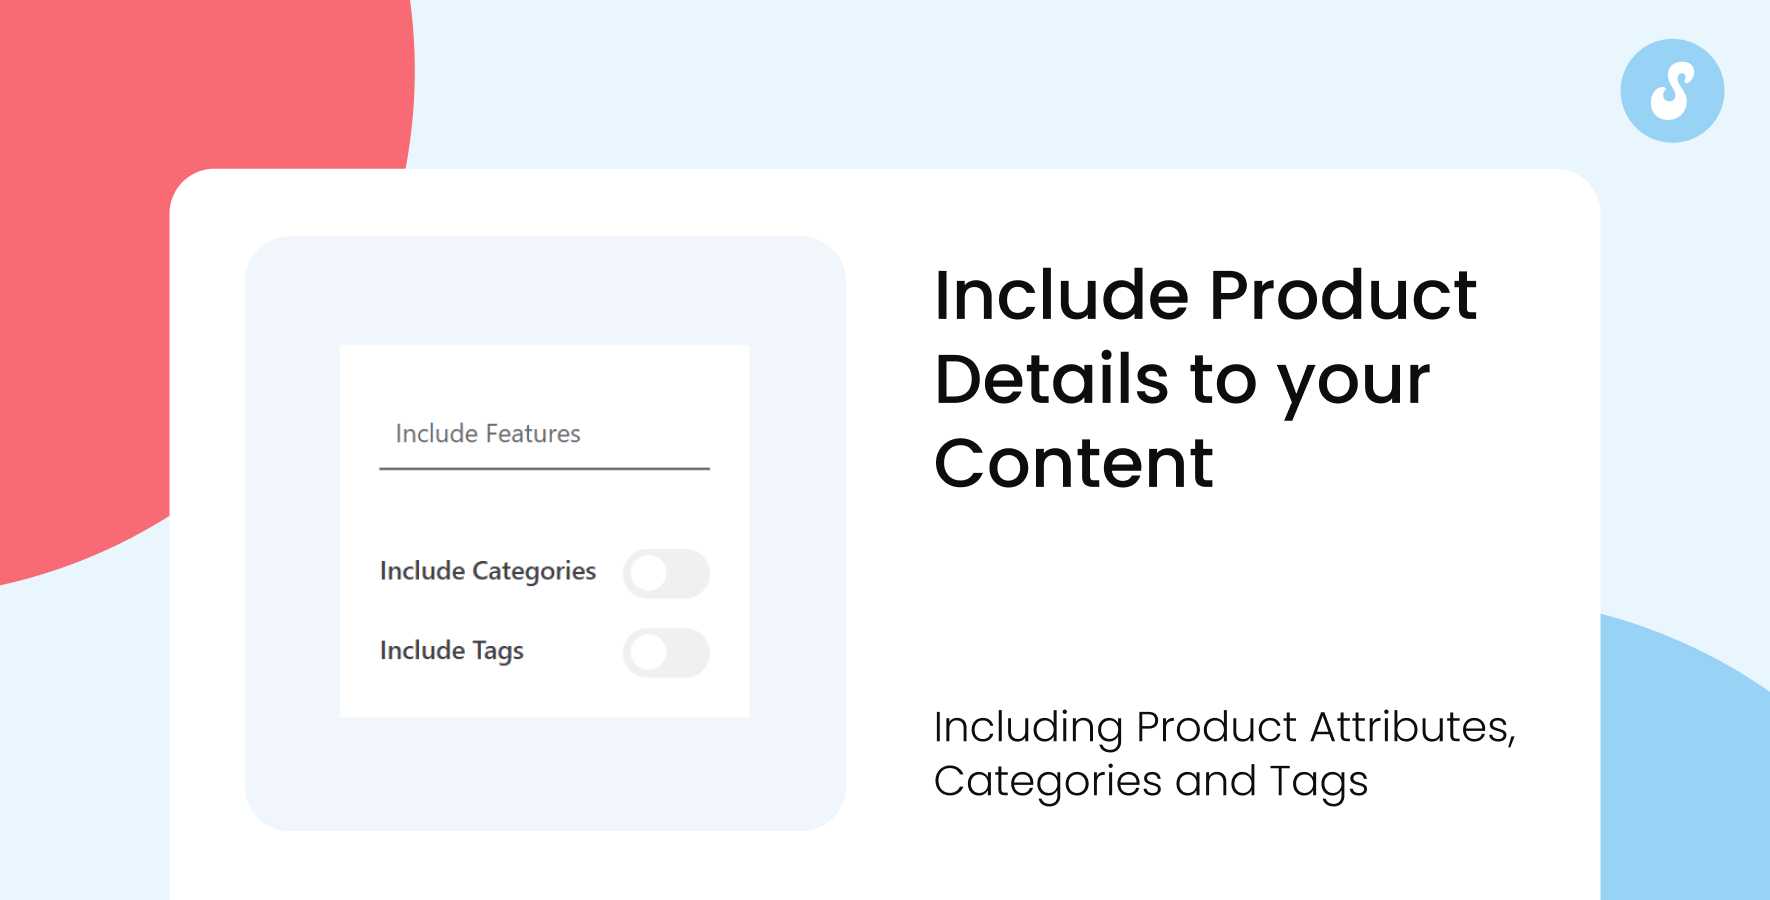This screenshot has height=900, width=1770.
Task: Click the underline below Include Features
Action: 544,468
